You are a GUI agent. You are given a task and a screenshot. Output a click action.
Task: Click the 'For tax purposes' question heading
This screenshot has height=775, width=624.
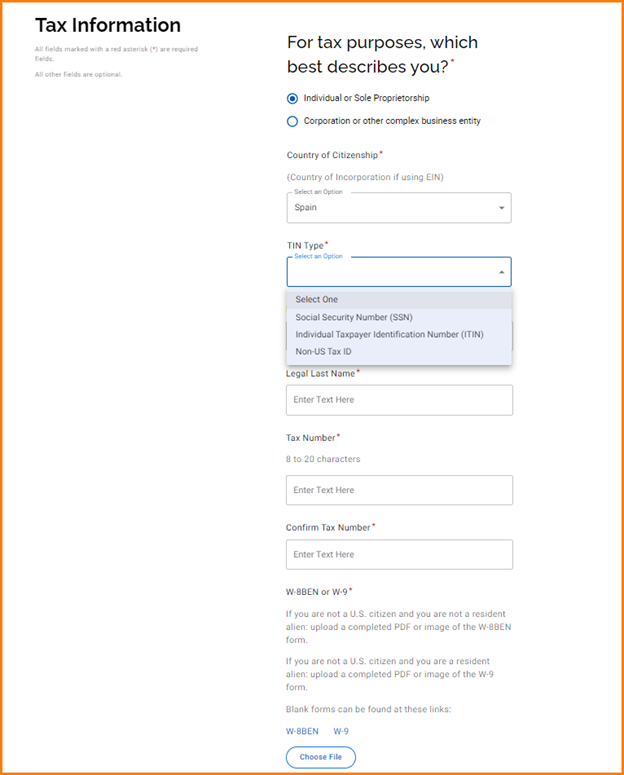(x=382, y=56)
